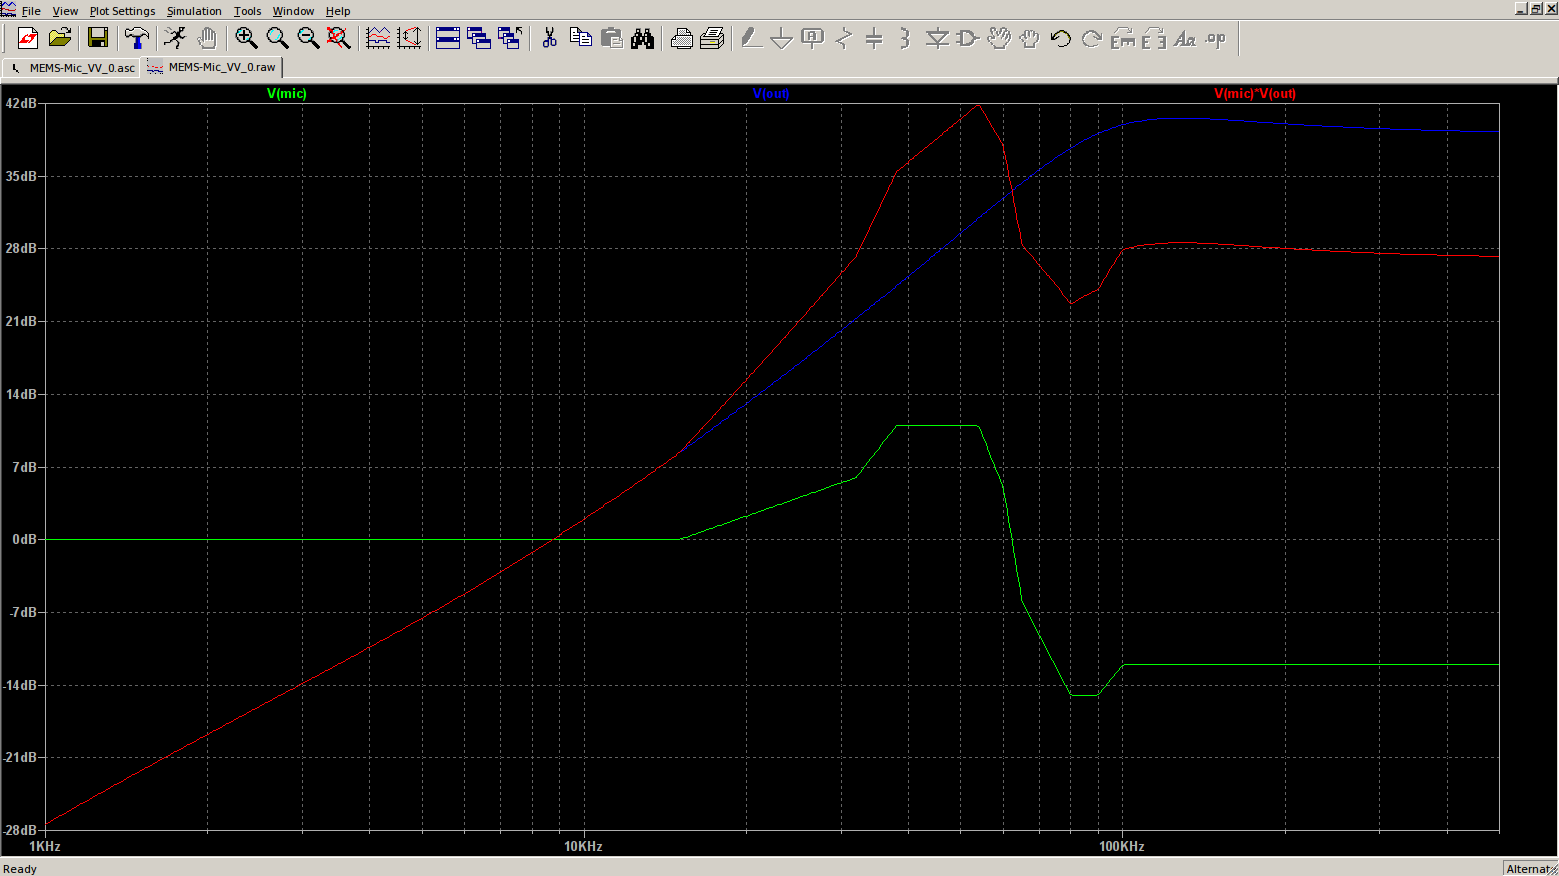Zoom out with the minus magnifier
Screen dimensions: 1559x876
pyautogui.click(x=308, y=38)
